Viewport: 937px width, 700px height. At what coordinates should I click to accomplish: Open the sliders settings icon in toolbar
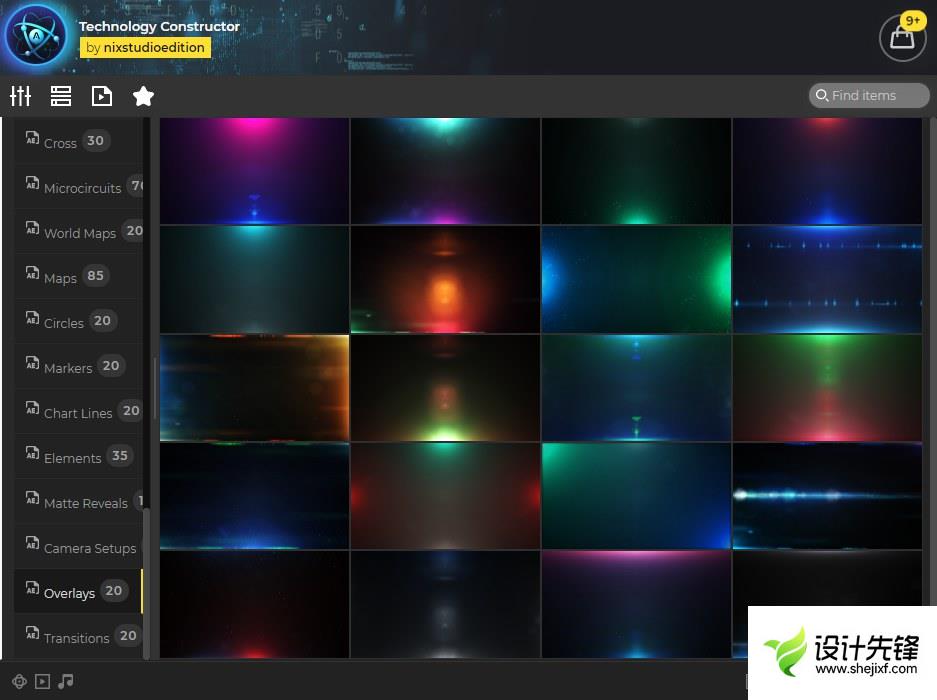(21, 96)
